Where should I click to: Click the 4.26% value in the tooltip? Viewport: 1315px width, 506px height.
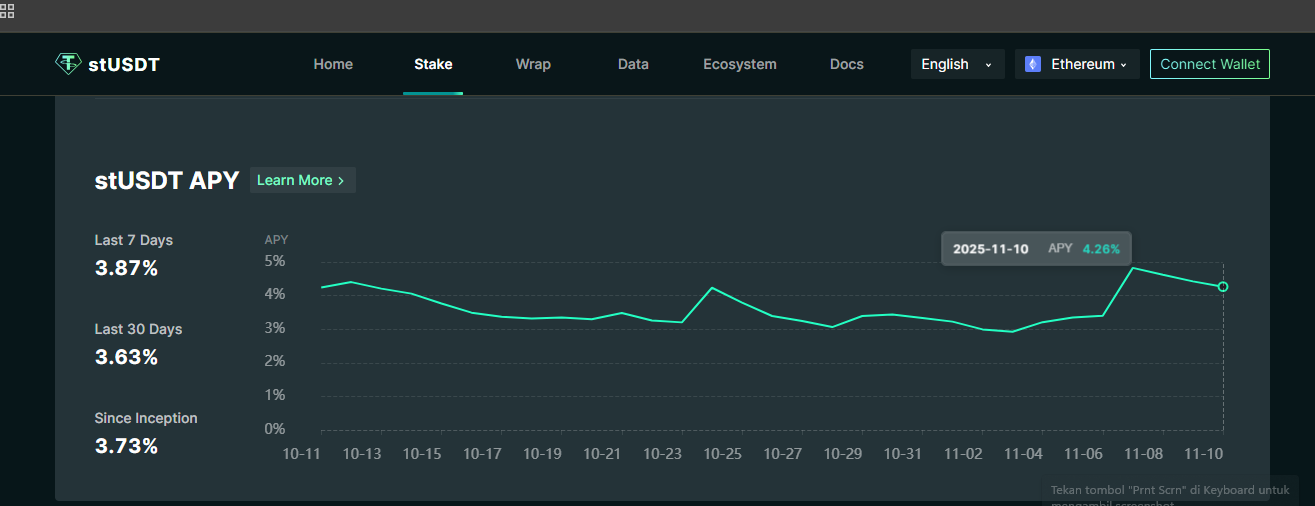pos(1101,249)
